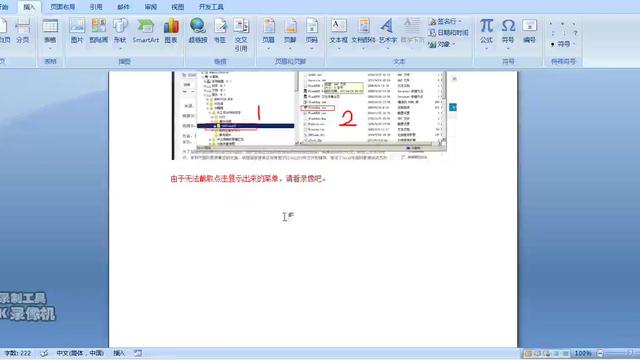The height and width of the screenshot is (360, 640).
Task: Expand the Table (表格) dropdown arrow
Action: click(x=50, y=49)
